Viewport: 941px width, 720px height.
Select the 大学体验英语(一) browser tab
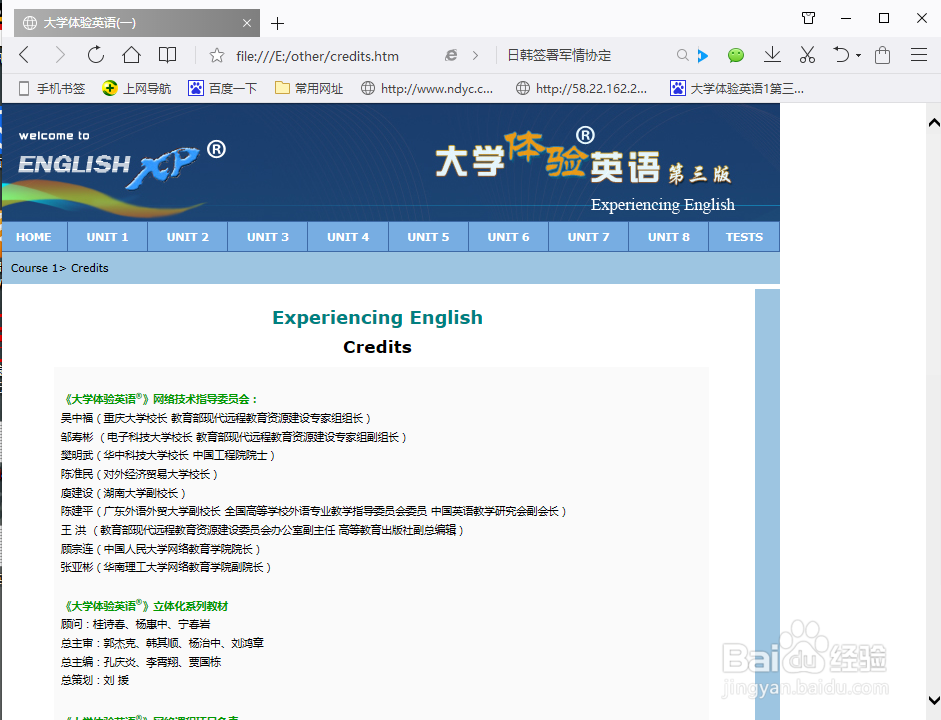[137, 23]
